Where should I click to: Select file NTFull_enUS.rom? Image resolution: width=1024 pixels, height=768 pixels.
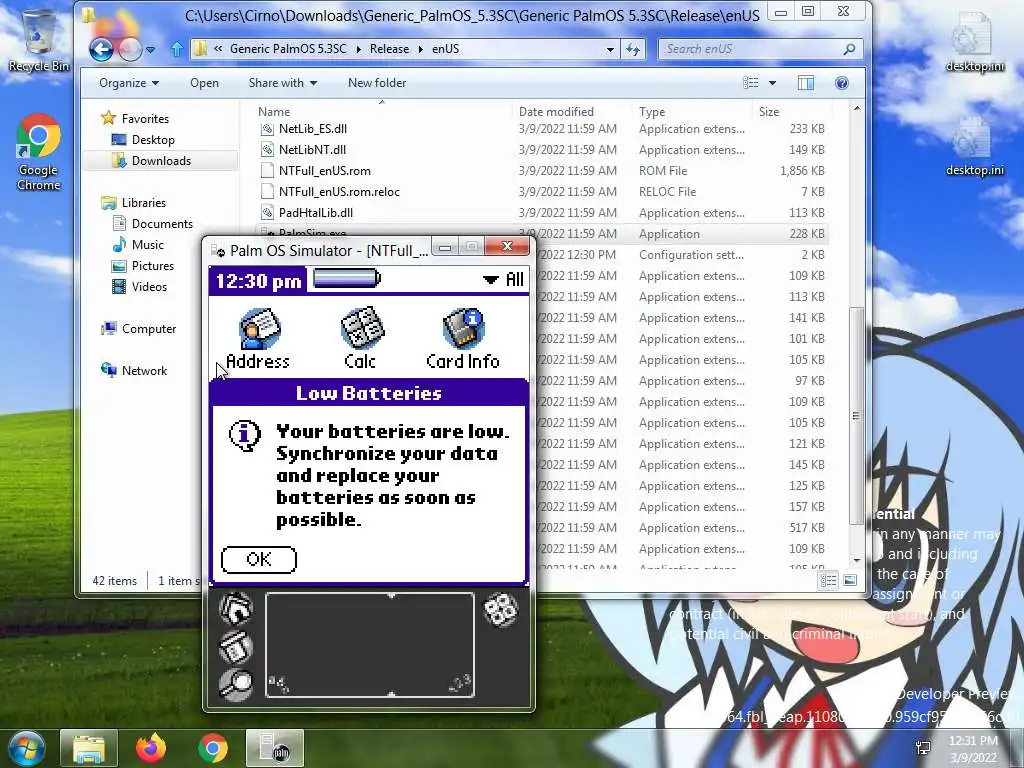[x=325, y=170]
